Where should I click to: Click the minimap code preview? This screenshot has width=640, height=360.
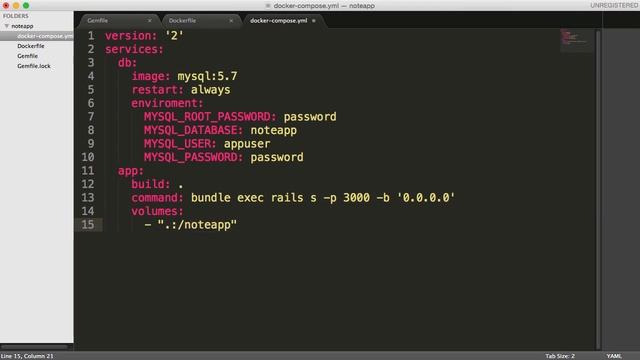[576, 40]
